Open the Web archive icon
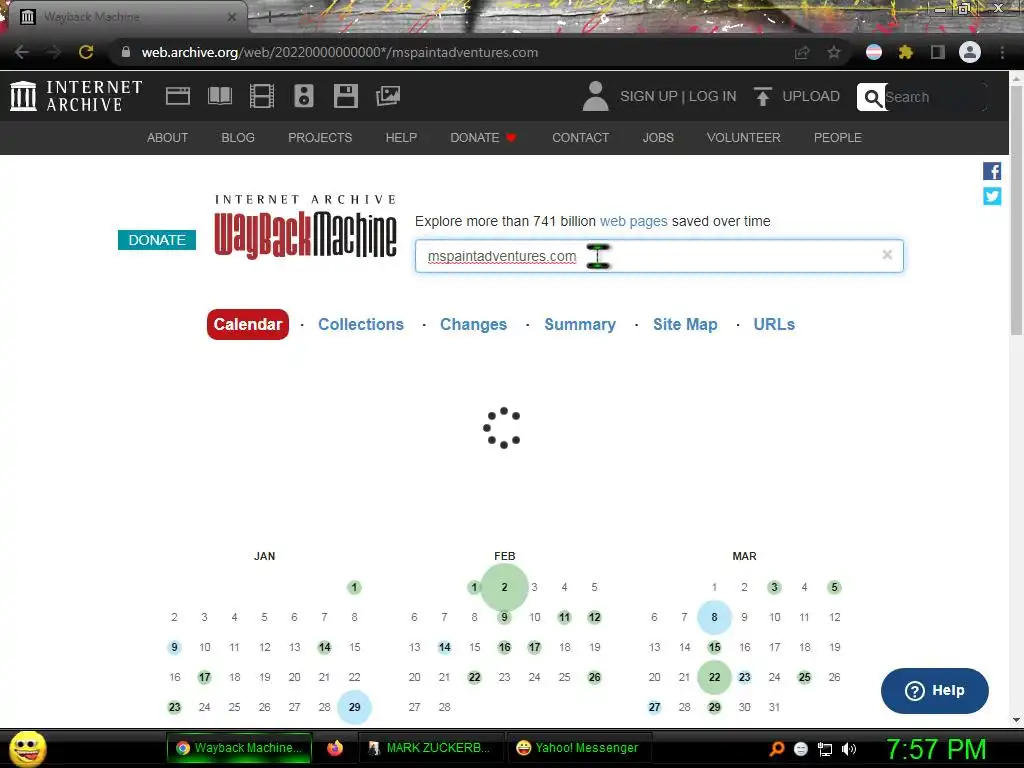This screenshot has width=1024, height=768. click(178, 96)
